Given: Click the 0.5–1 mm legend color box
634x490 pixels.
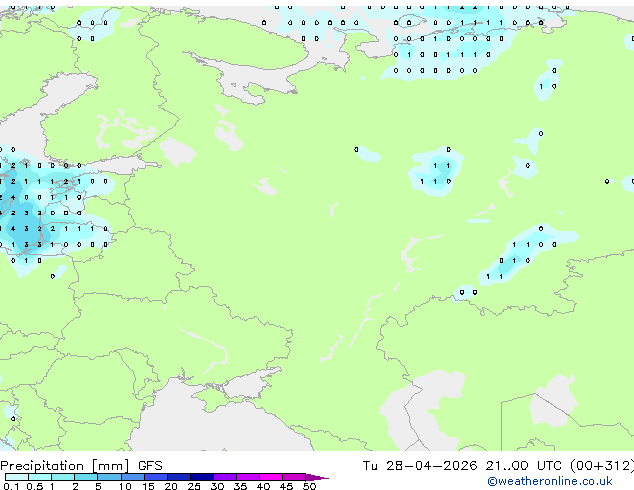Looking at the screenshot, I should (x=40, y=477).
